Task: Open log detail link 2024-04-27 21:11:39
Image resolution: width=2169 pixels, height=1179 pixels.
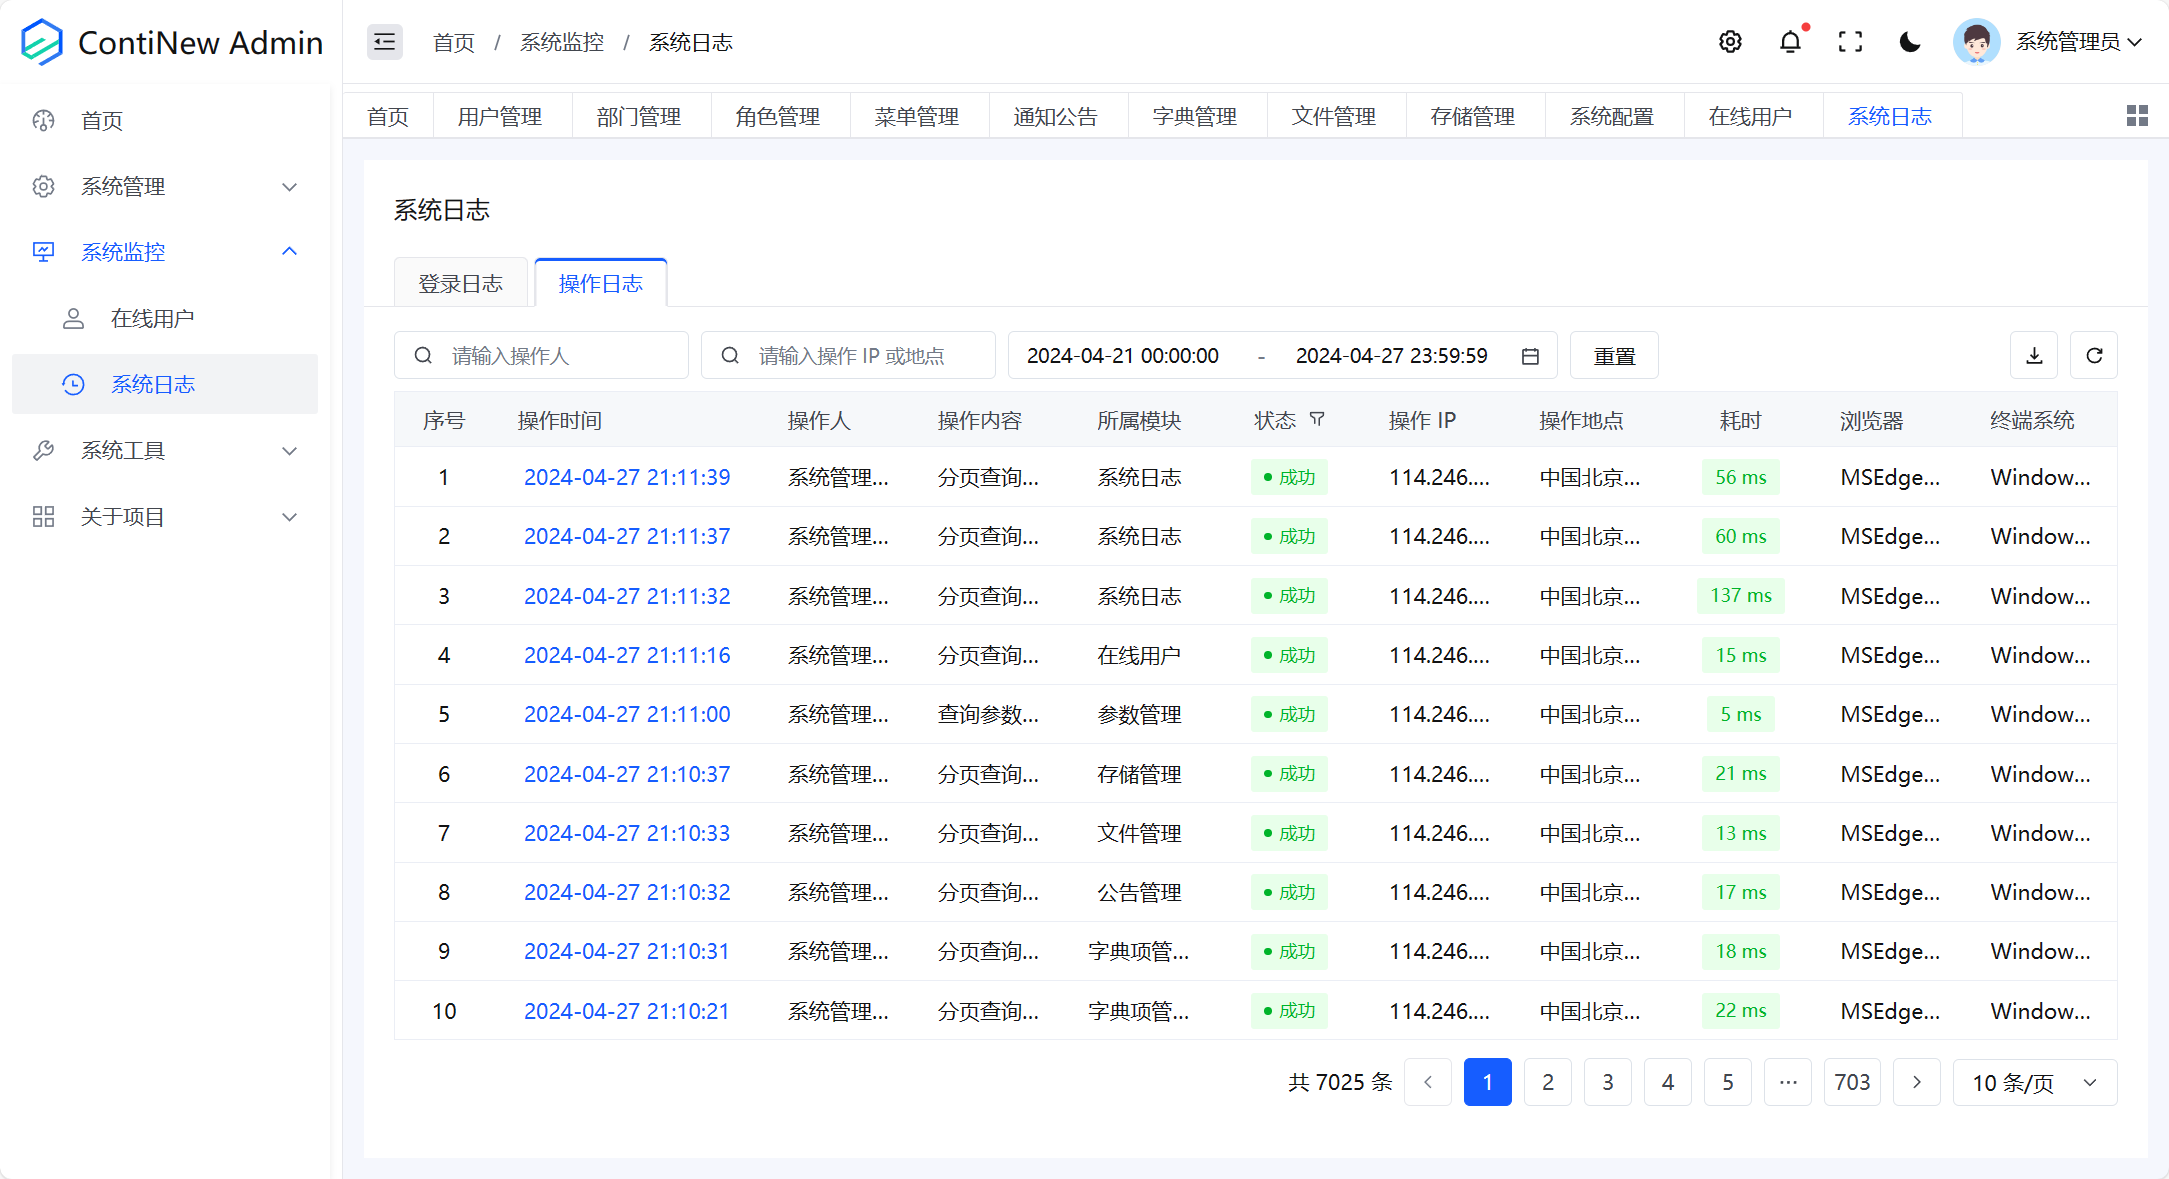Action: 627,477
